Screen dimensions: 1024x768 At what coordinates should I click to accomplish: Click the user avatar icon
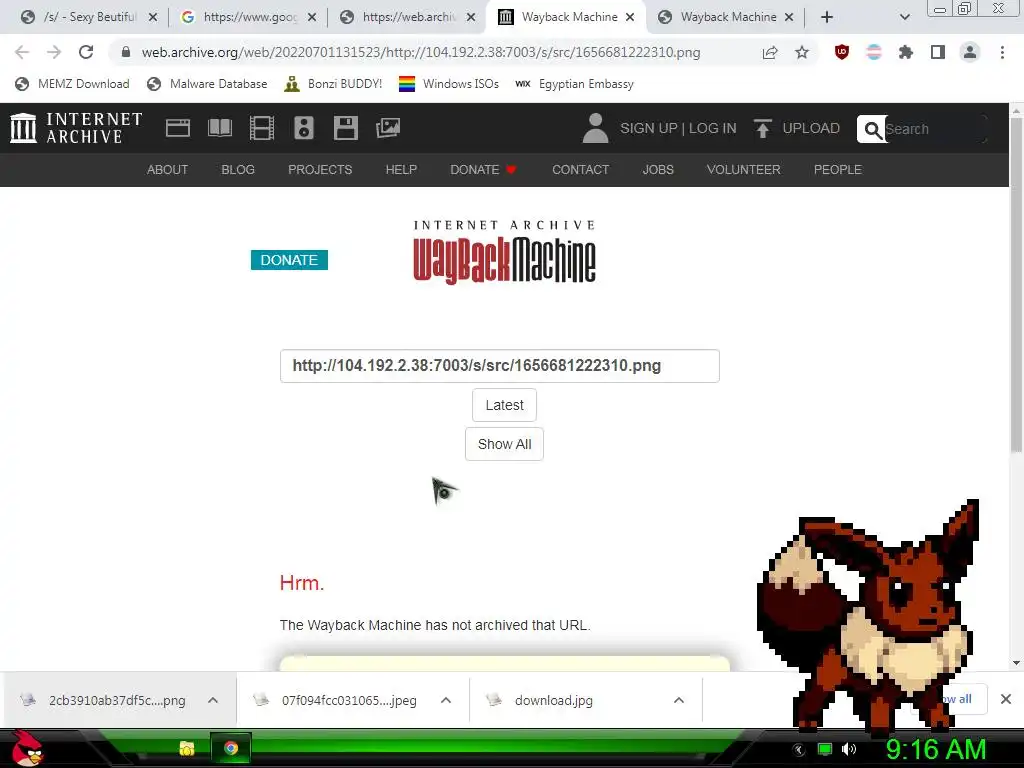click(595, 128)
